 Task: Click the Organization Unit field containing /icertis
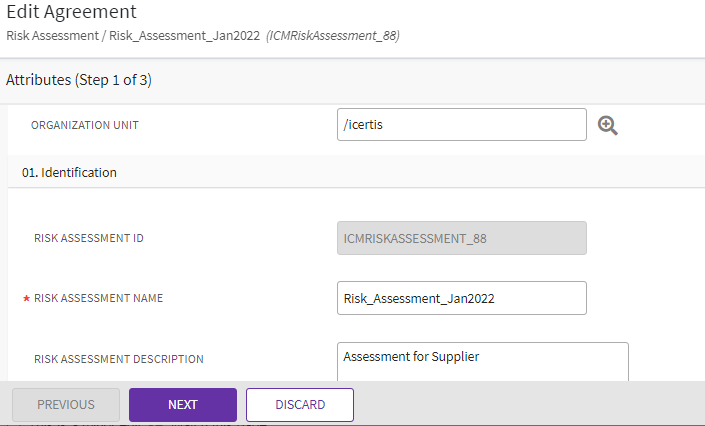pyautogui.click(x=462, y=125)
